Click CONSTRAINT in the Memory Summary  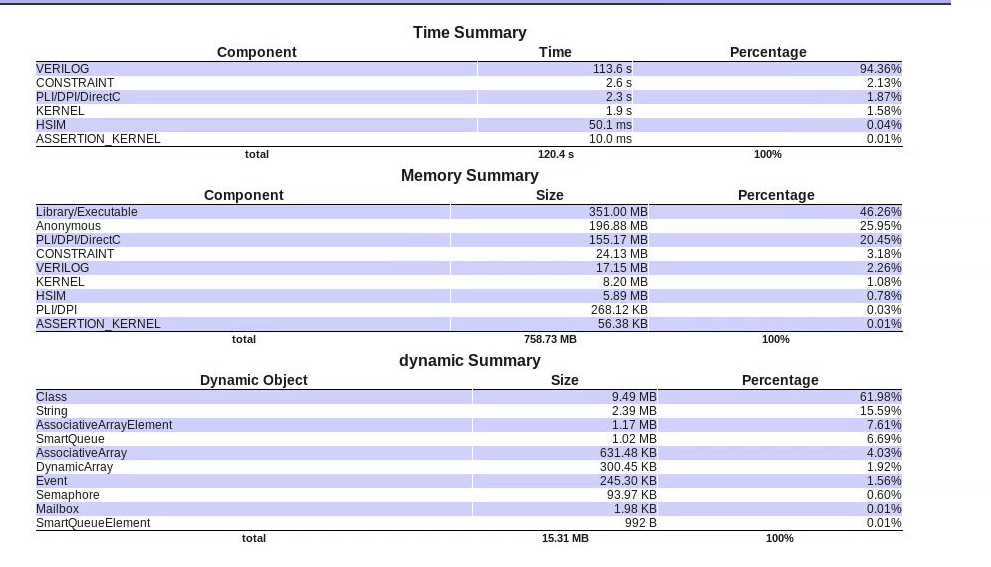click(75, 253)
